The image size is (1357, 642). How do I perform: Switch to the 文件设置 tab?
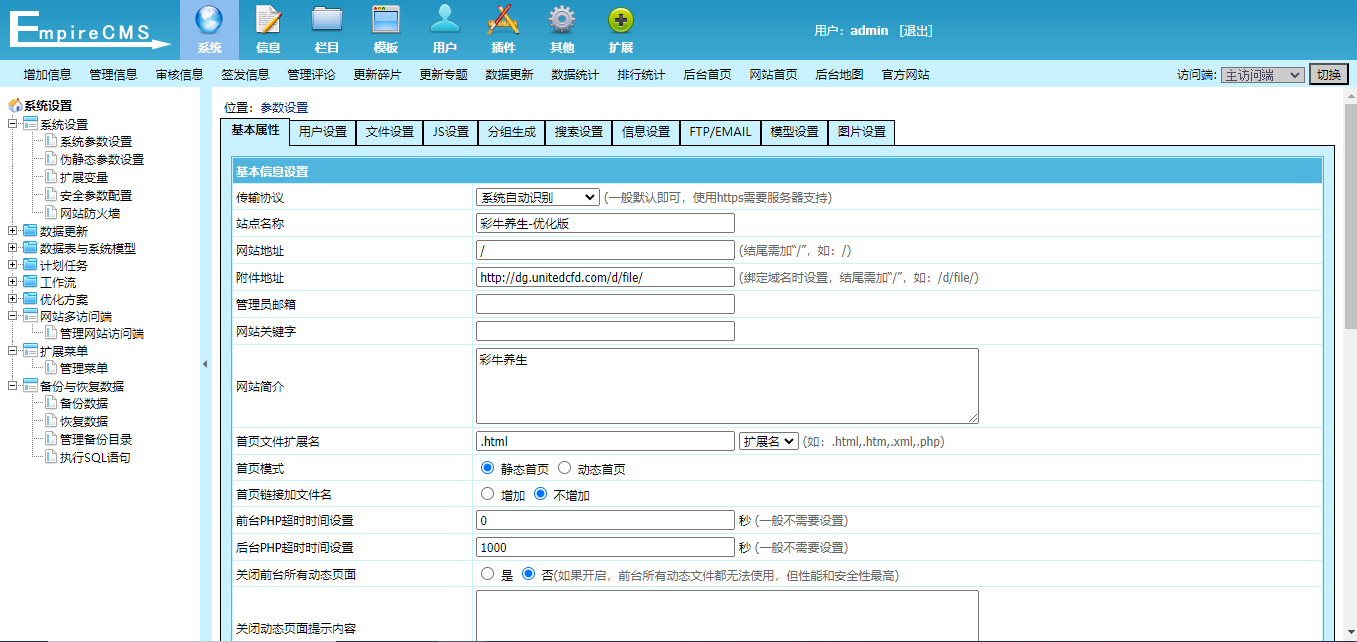(x=389, y=132)
